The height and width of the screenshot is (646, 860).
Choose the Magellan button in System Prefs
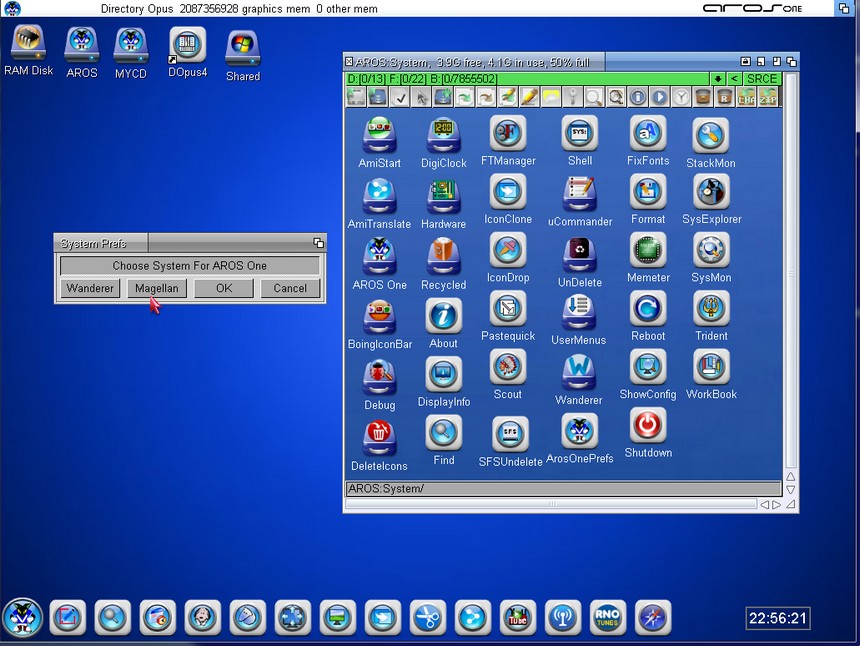coord(156,288)
